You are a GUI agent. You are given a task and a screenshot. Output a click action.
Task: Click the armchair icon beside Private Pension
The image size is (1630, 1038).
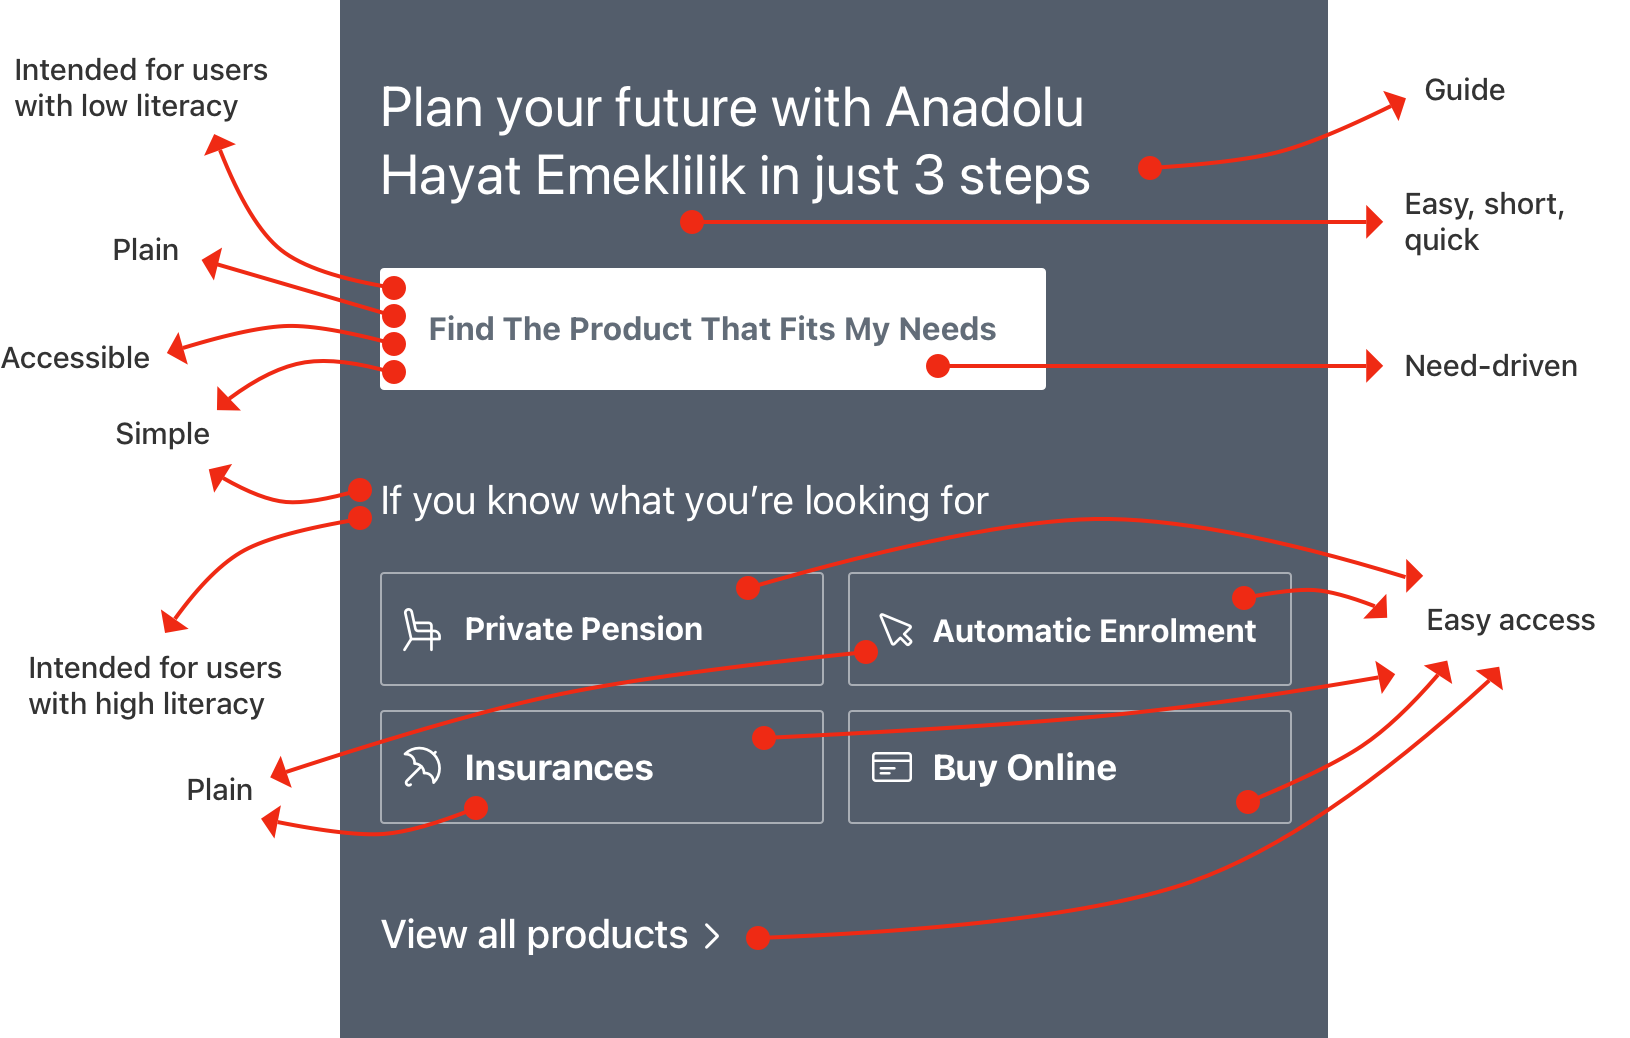click(x=421, y=629)
